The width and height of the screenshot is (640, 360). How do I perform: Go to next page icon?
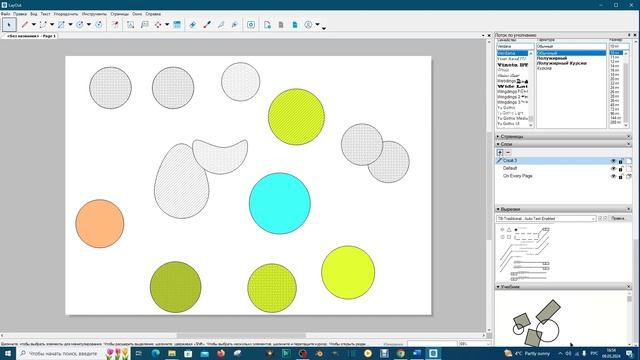point(295,24)
